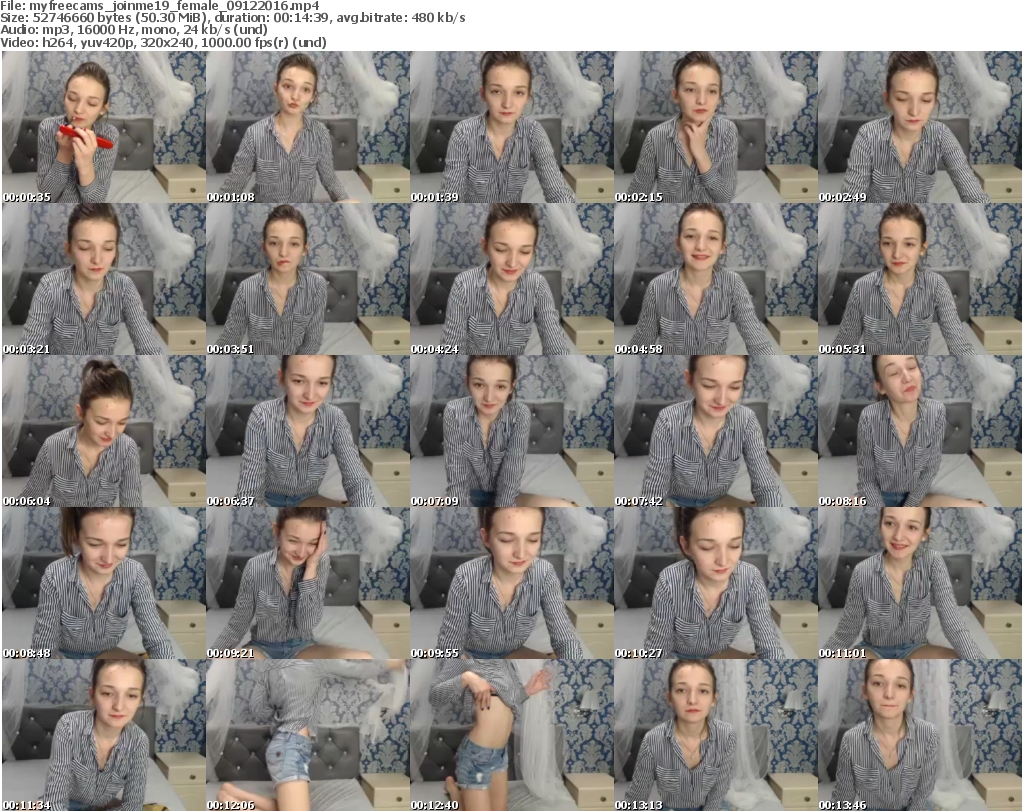Image resolution: width=1024 pixels, height=811 pixels.
Task: Click the frame at 00:06:37
Action: pos(308,431)
